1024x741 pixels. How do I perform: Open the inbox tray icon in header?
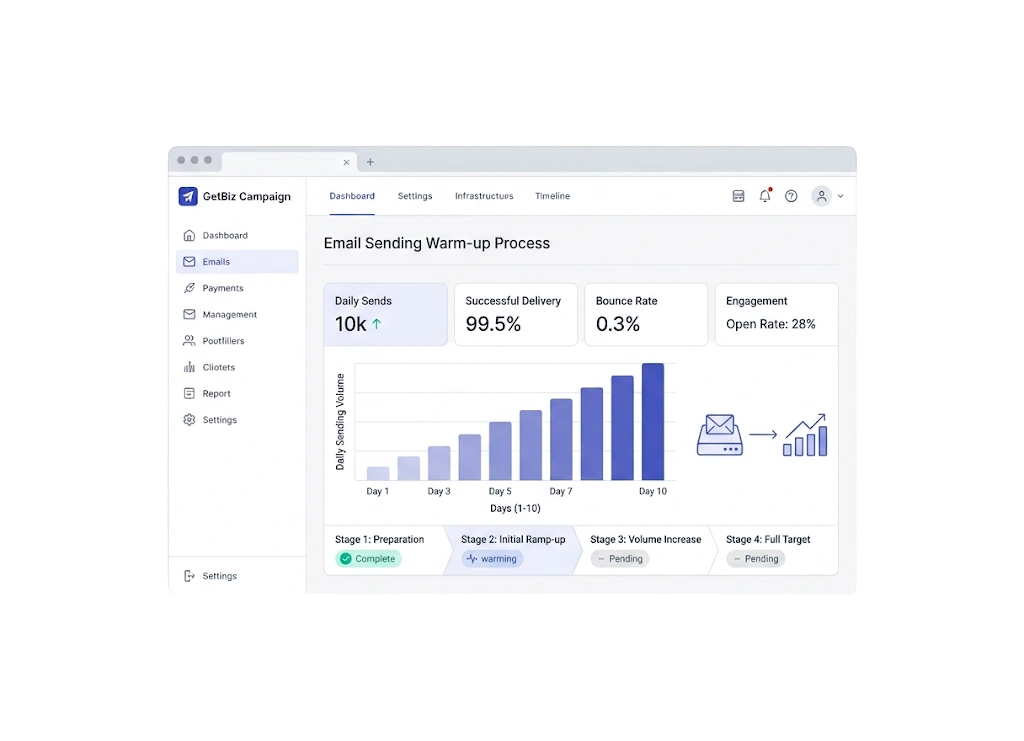pyautogui.click(x=739, y=196)
